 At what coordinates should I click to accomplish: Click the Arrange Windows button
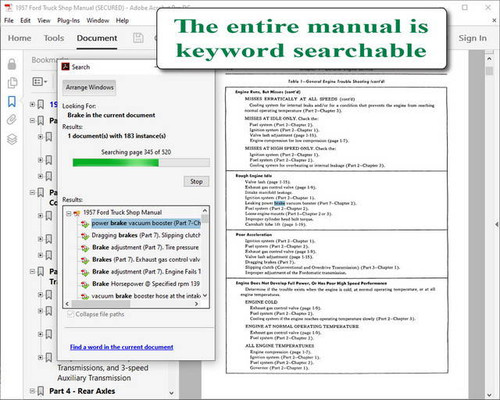click(89, 87)
